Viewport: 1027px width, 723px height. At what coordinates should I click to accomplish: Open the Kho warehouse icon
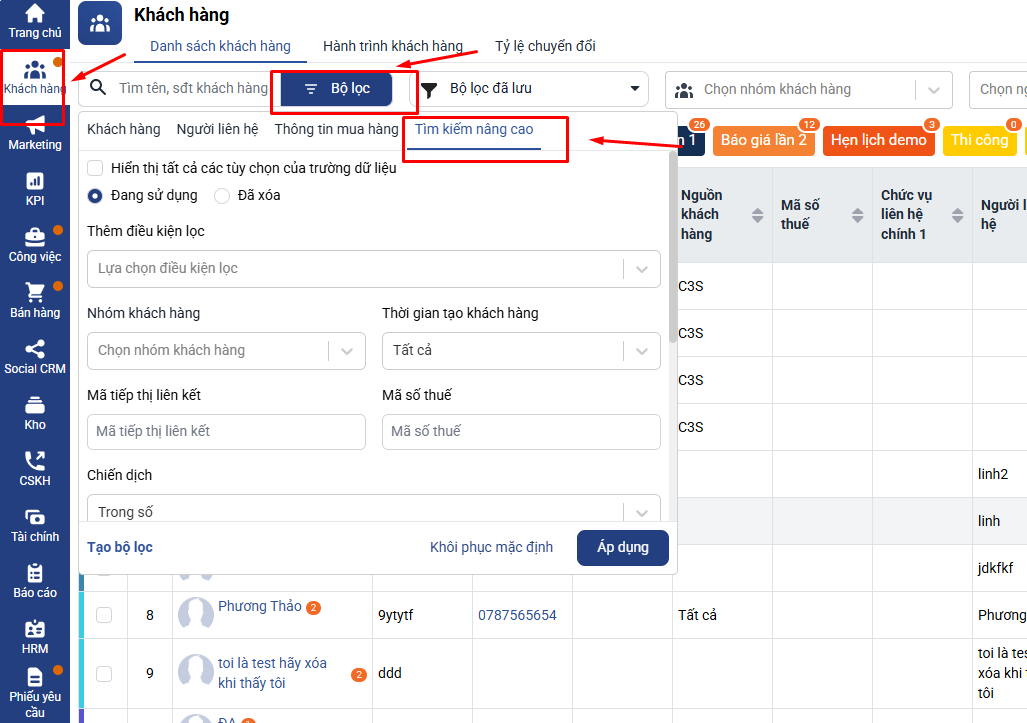tap(35, 412)
